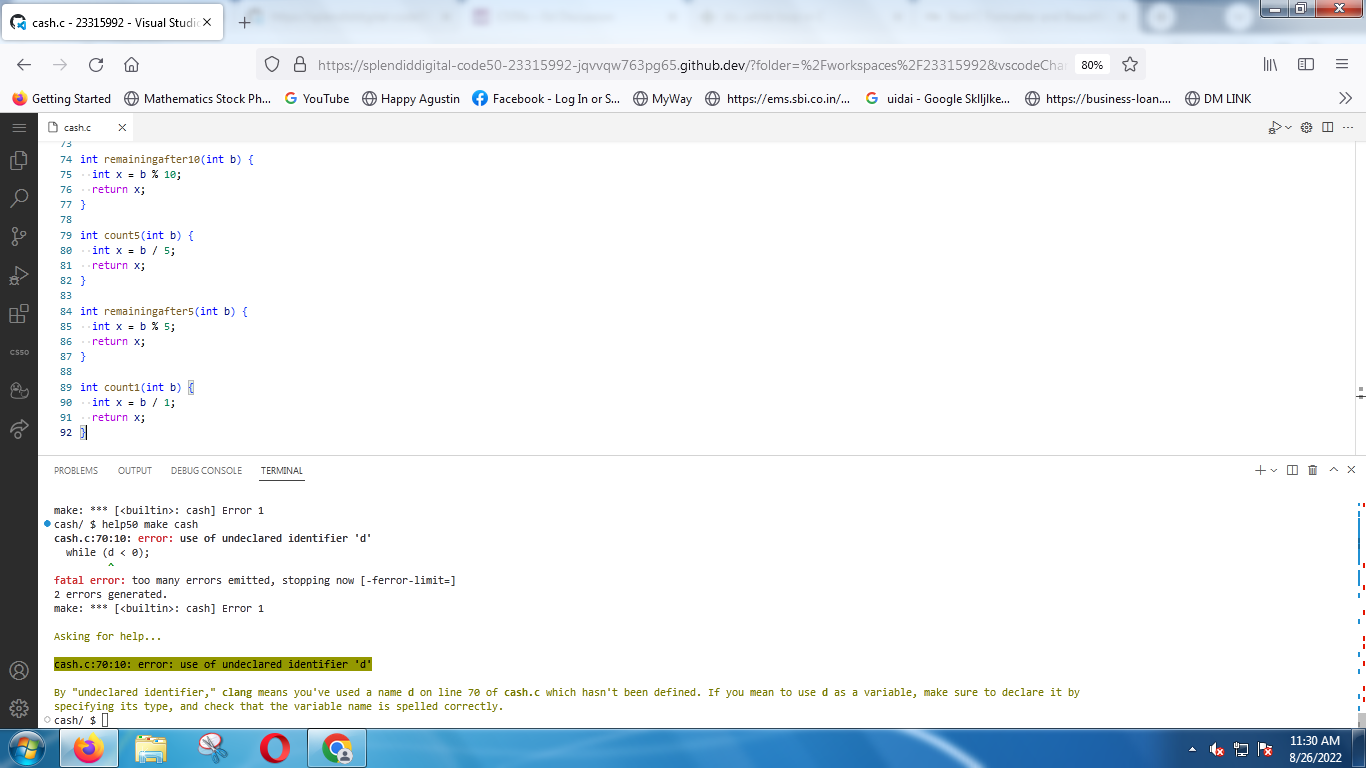The width and height of the screenshot is (1366, 768).
Task: Switch to the OUTPUT panel tab
Action: 135,471
